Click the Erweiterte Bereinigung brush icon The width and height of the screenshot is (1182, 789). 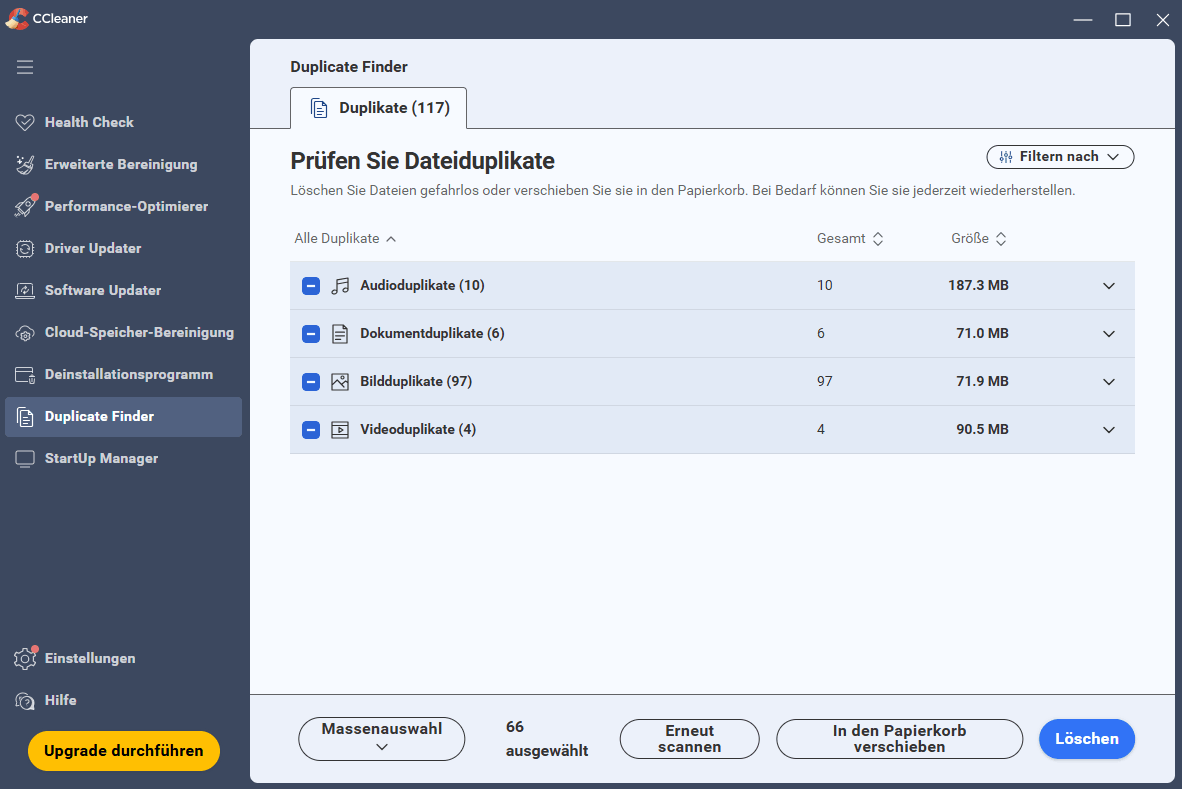(x=25, y=164)
